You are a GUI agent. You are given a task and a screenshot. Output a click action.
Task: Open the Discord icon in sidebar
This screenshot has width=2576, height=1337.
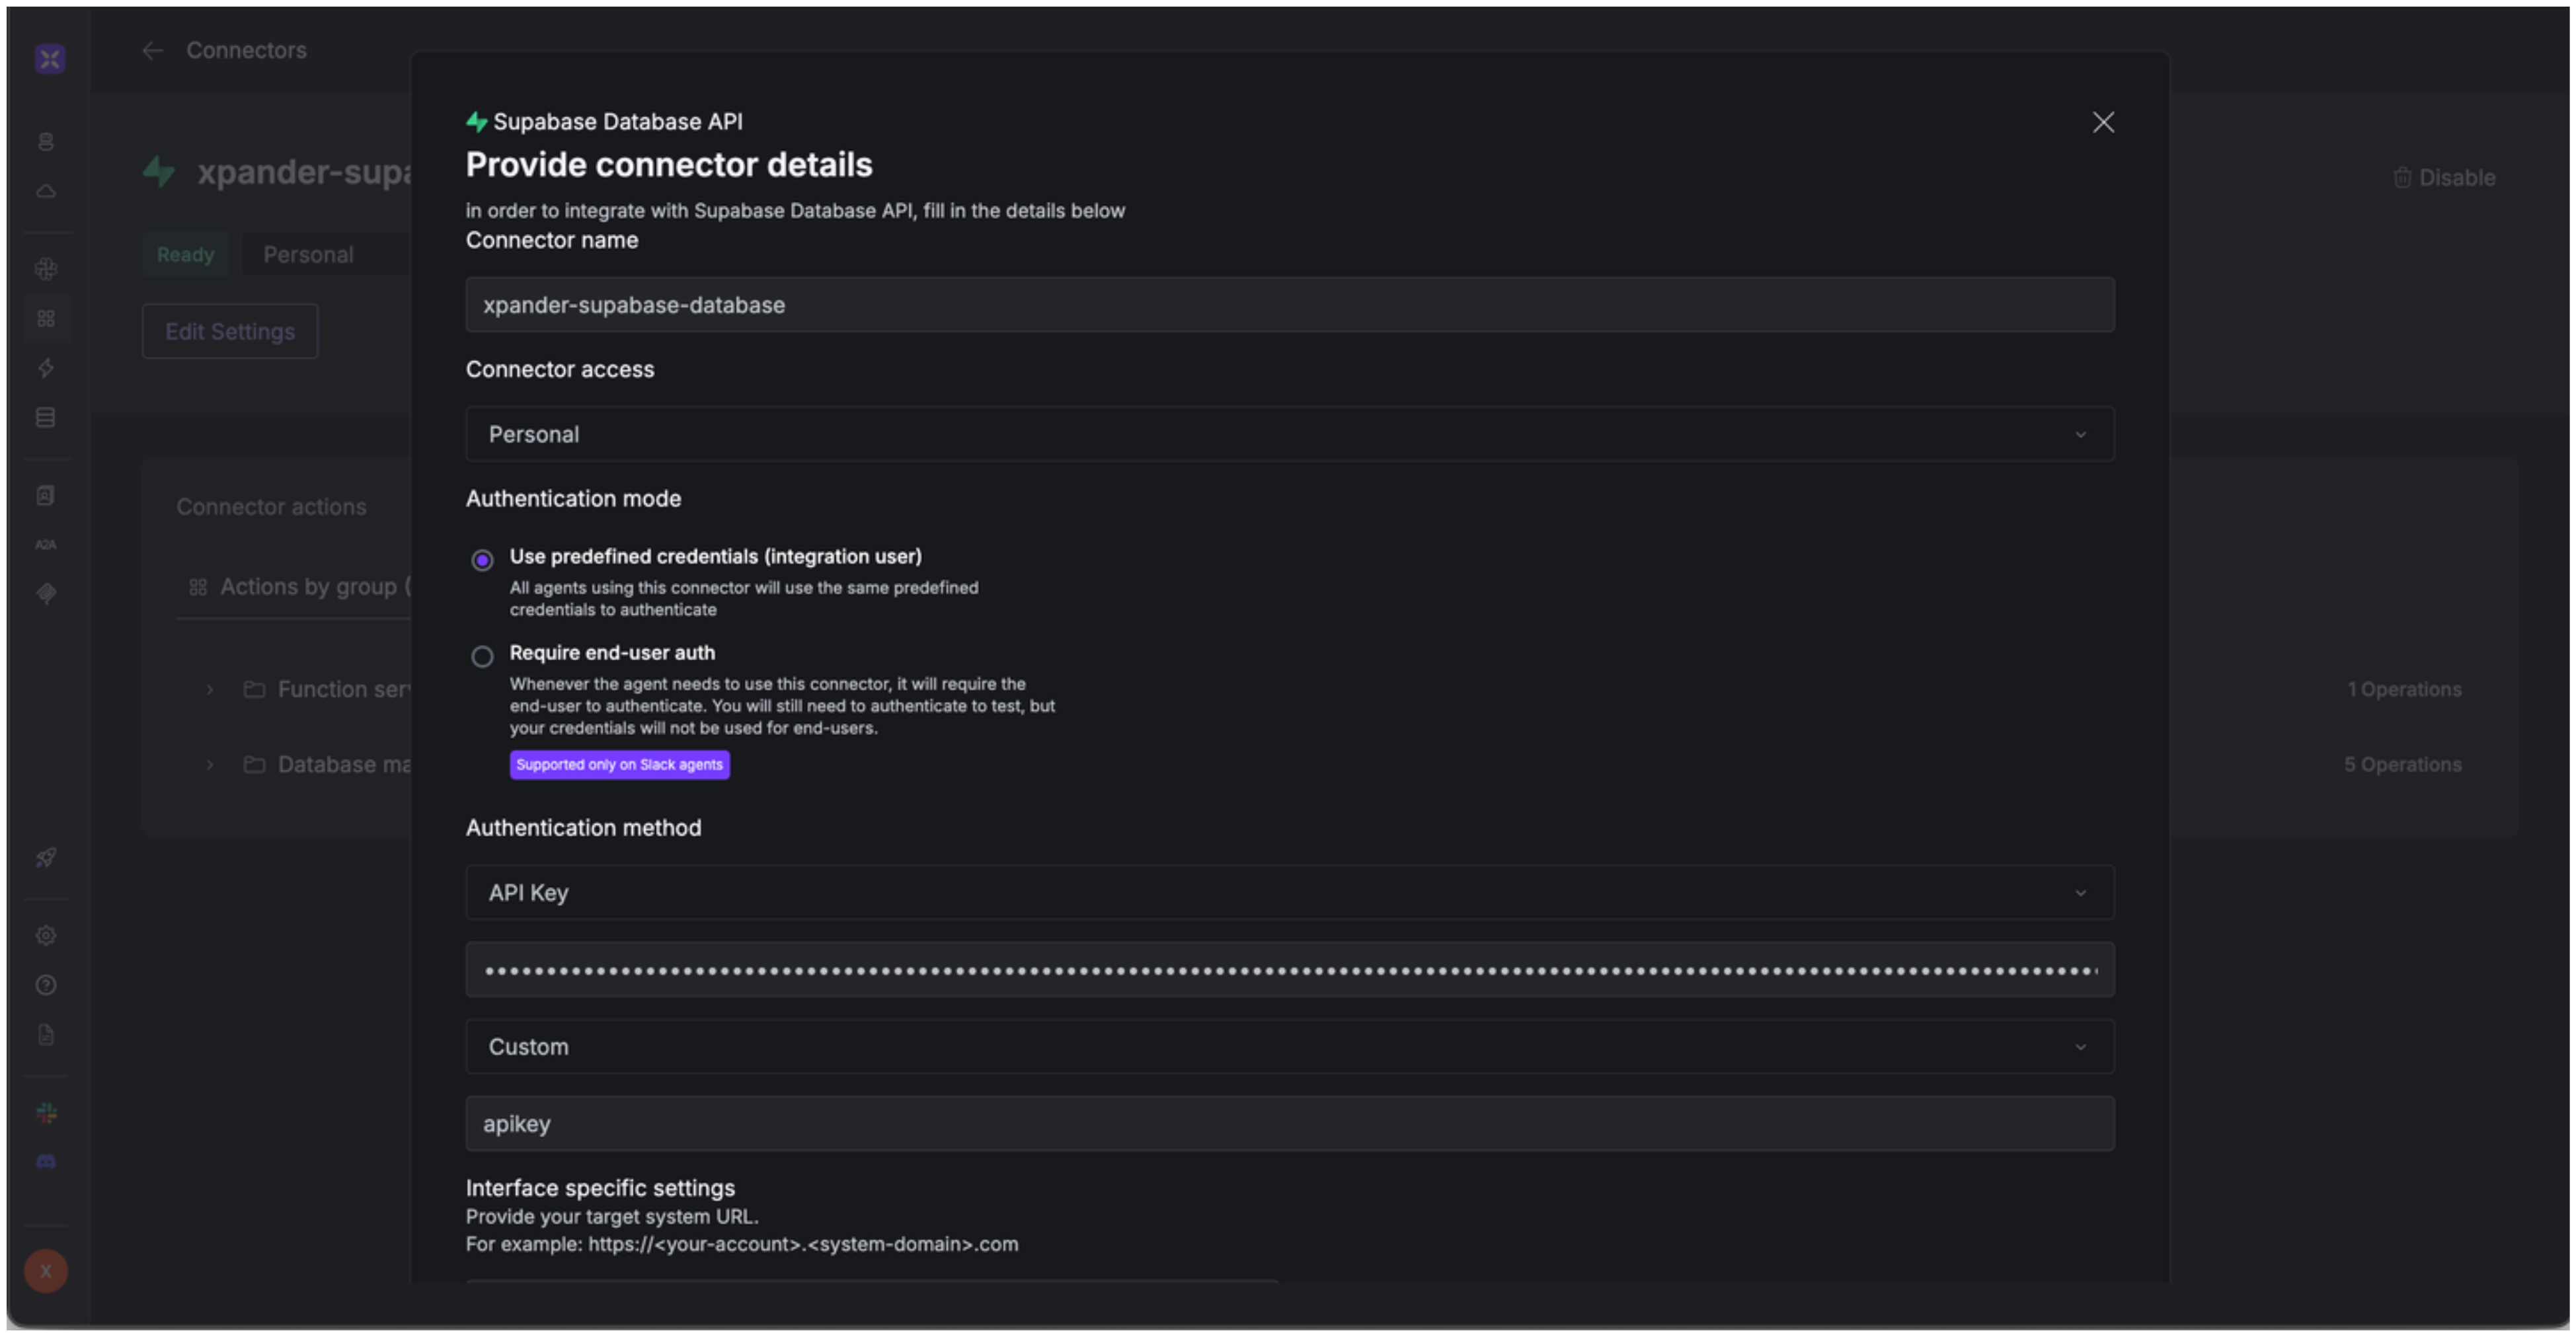(46, 1162)
